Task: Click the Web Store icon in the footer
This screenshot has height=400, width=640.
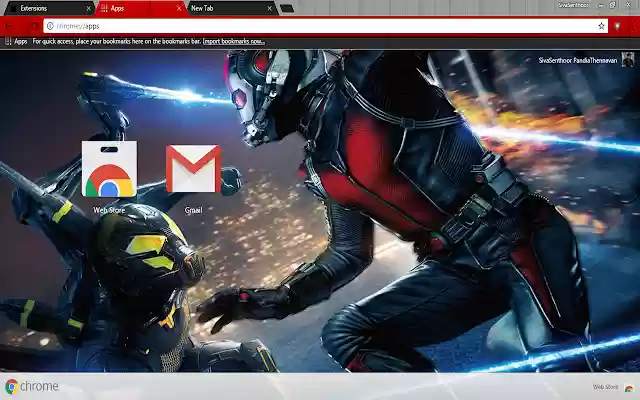Action: point(629,387)
